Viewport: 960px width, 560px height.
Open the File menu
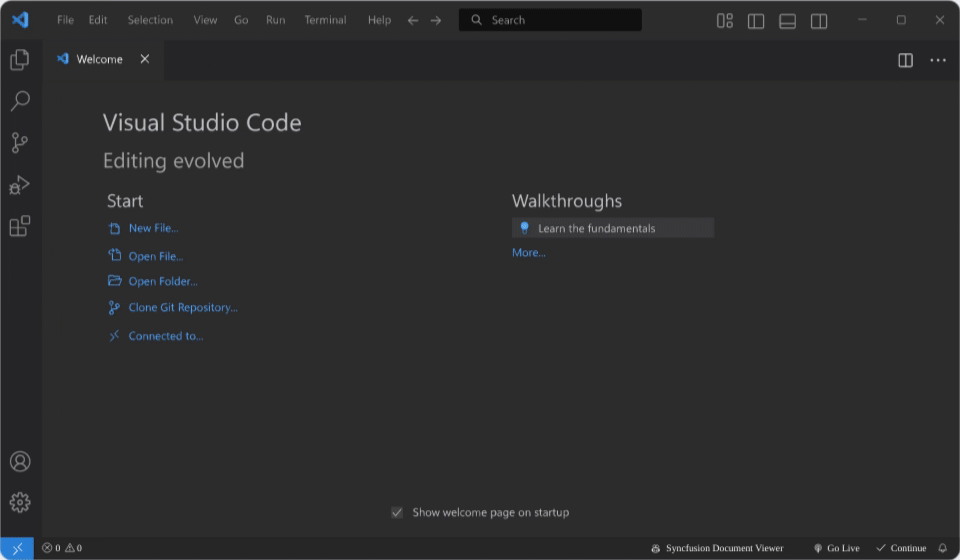(x=66, y=20)
